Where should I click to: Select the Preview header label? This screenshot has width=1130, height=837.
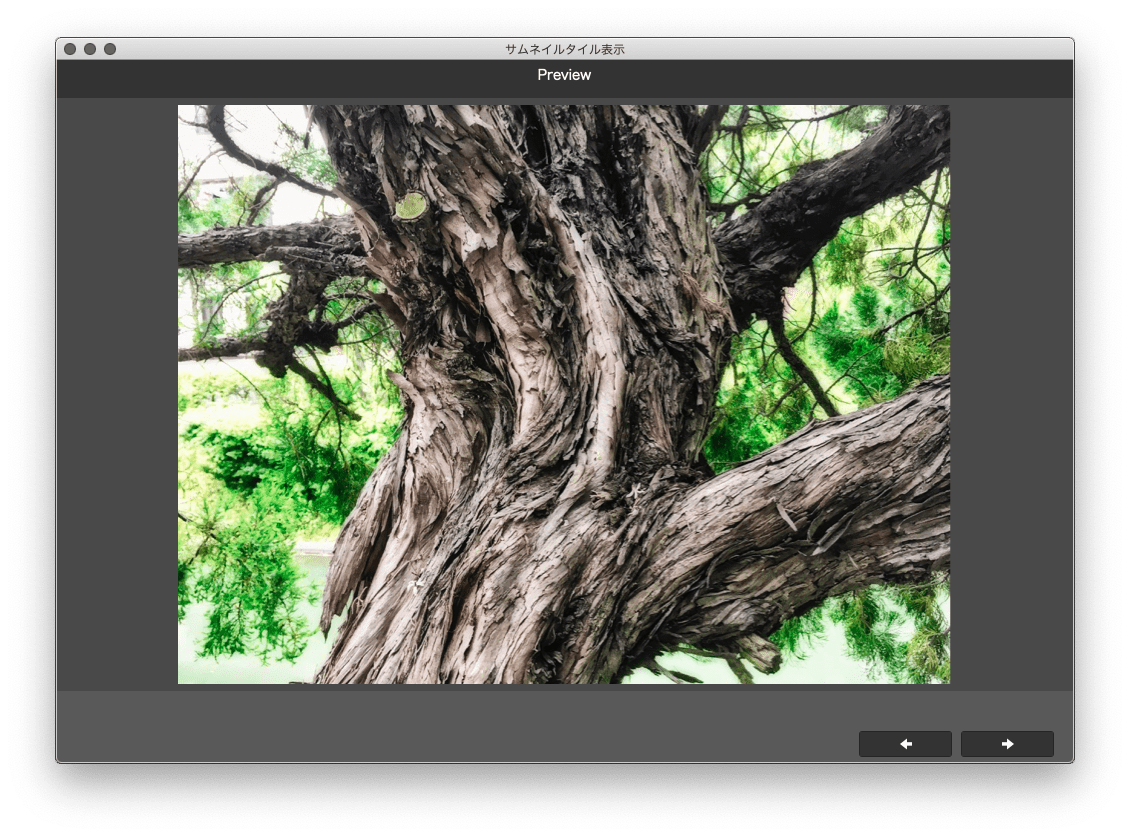point(564,75)
